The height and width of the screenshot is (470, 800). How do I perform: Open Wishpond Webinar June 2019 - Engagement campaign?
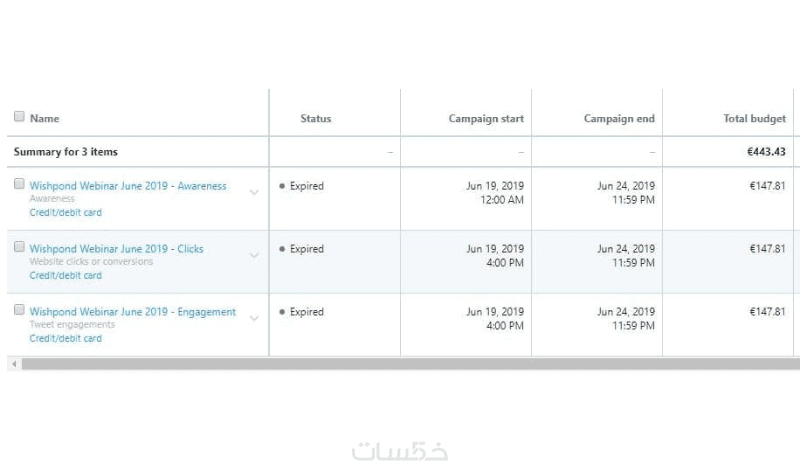133,312
